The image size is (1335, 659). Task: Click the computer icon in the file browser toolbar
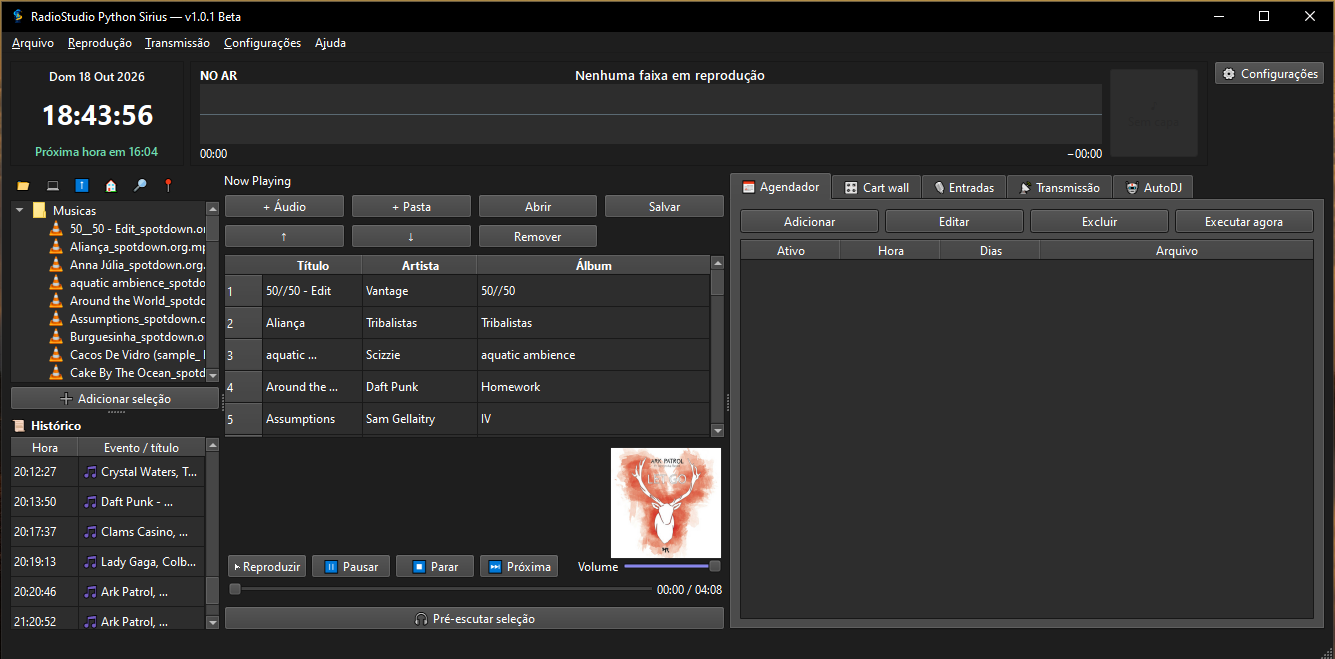[x=52, y=186]
